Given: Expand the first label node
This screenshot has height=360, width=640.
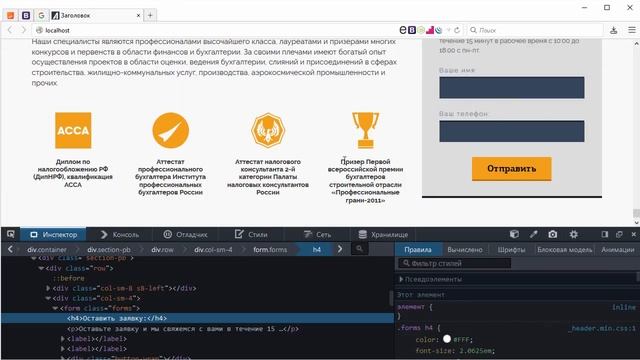Looking at the screenshot, I should [62, 339].
